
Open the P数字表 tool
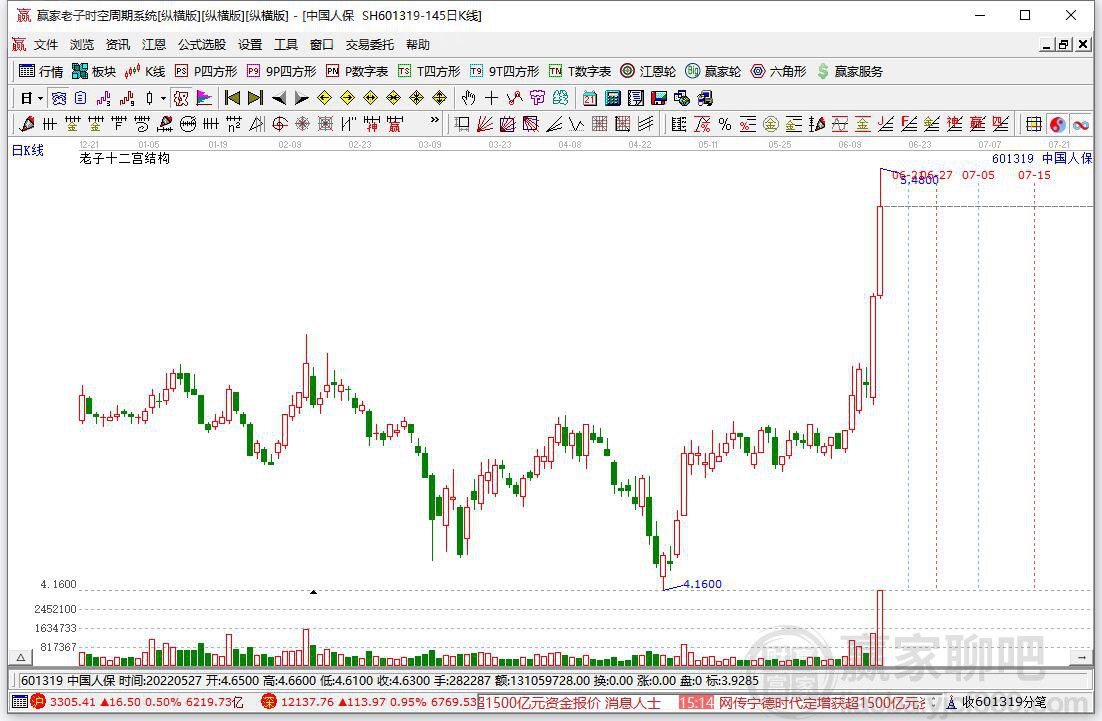pyautogui.click(x=357, y=71)
